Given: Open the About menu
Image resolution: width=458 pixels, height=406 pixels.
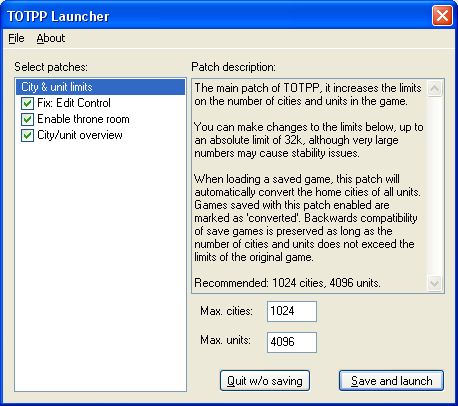Looking at the screenshot, I should [51, 38].
